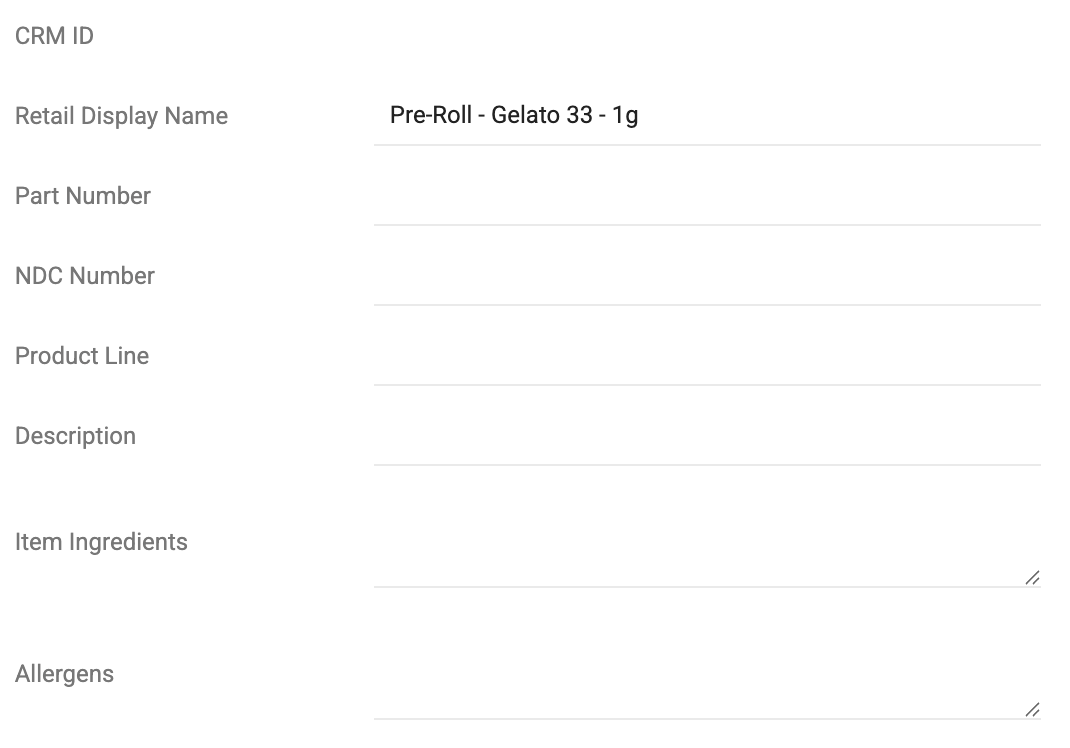Click the Product Line label

coord(82,356)
